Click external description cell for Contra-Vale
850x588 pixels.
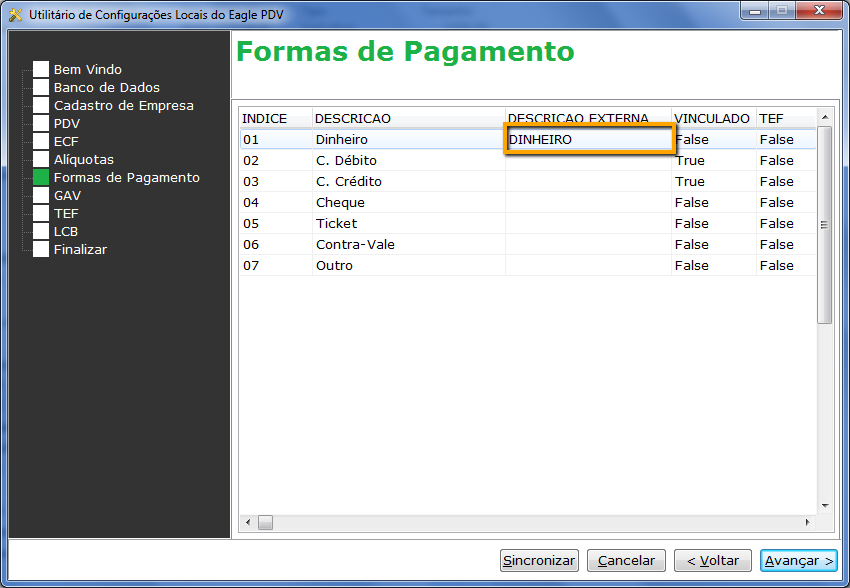pyautogui.click(x=588, y=244)
